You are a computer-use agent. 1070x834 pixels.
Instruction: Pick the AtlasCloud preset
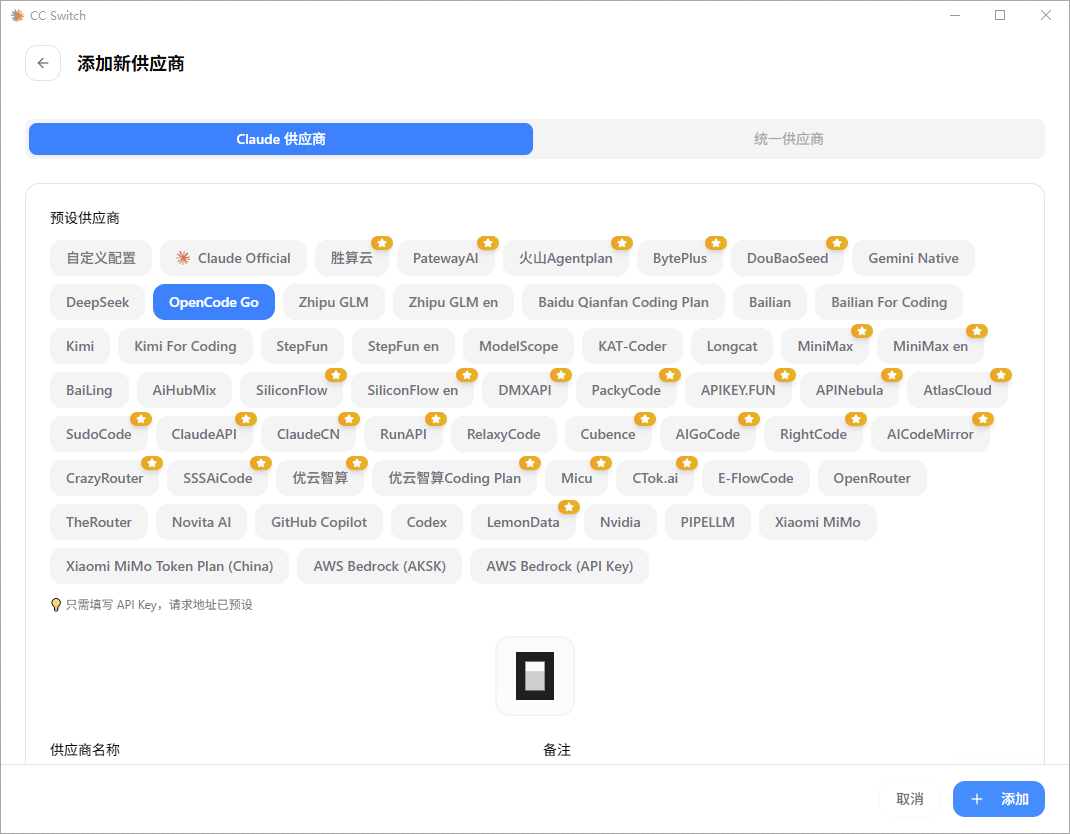[x=957, y=390]
